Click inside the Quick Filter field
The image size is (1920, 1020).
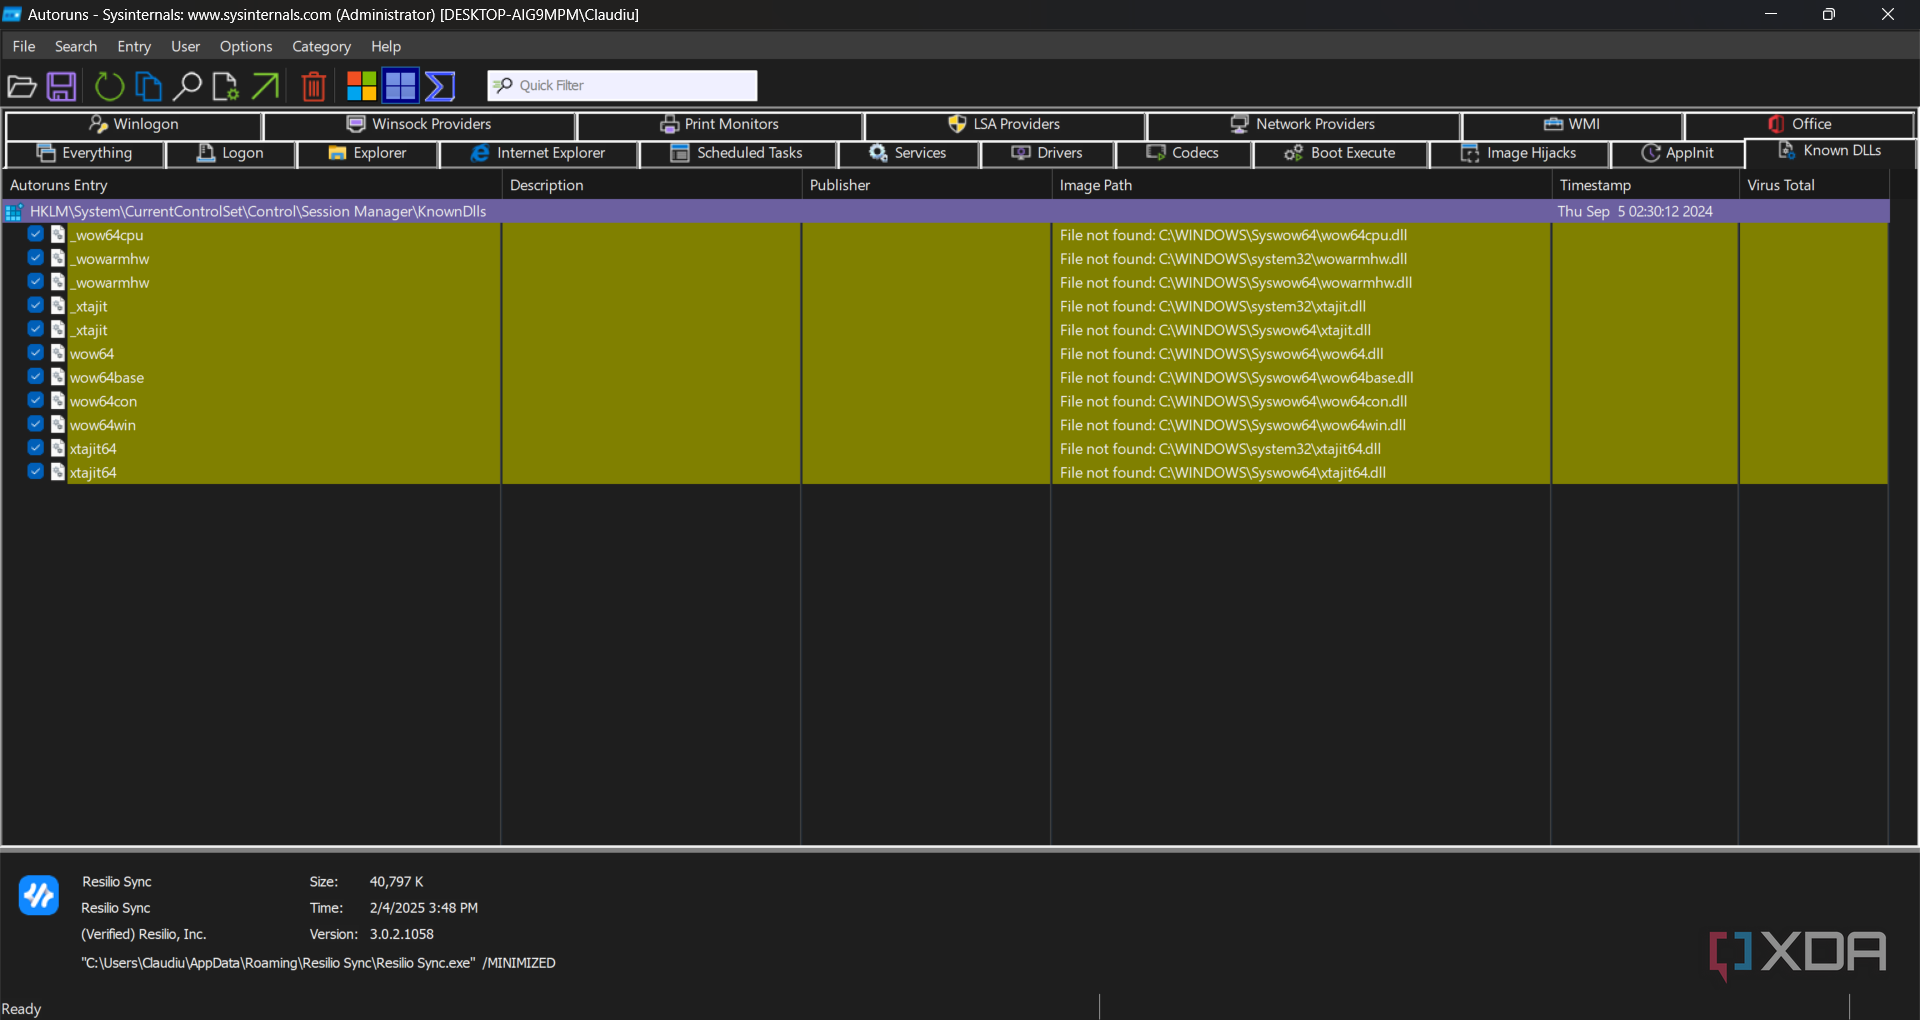tap(634, 86)
